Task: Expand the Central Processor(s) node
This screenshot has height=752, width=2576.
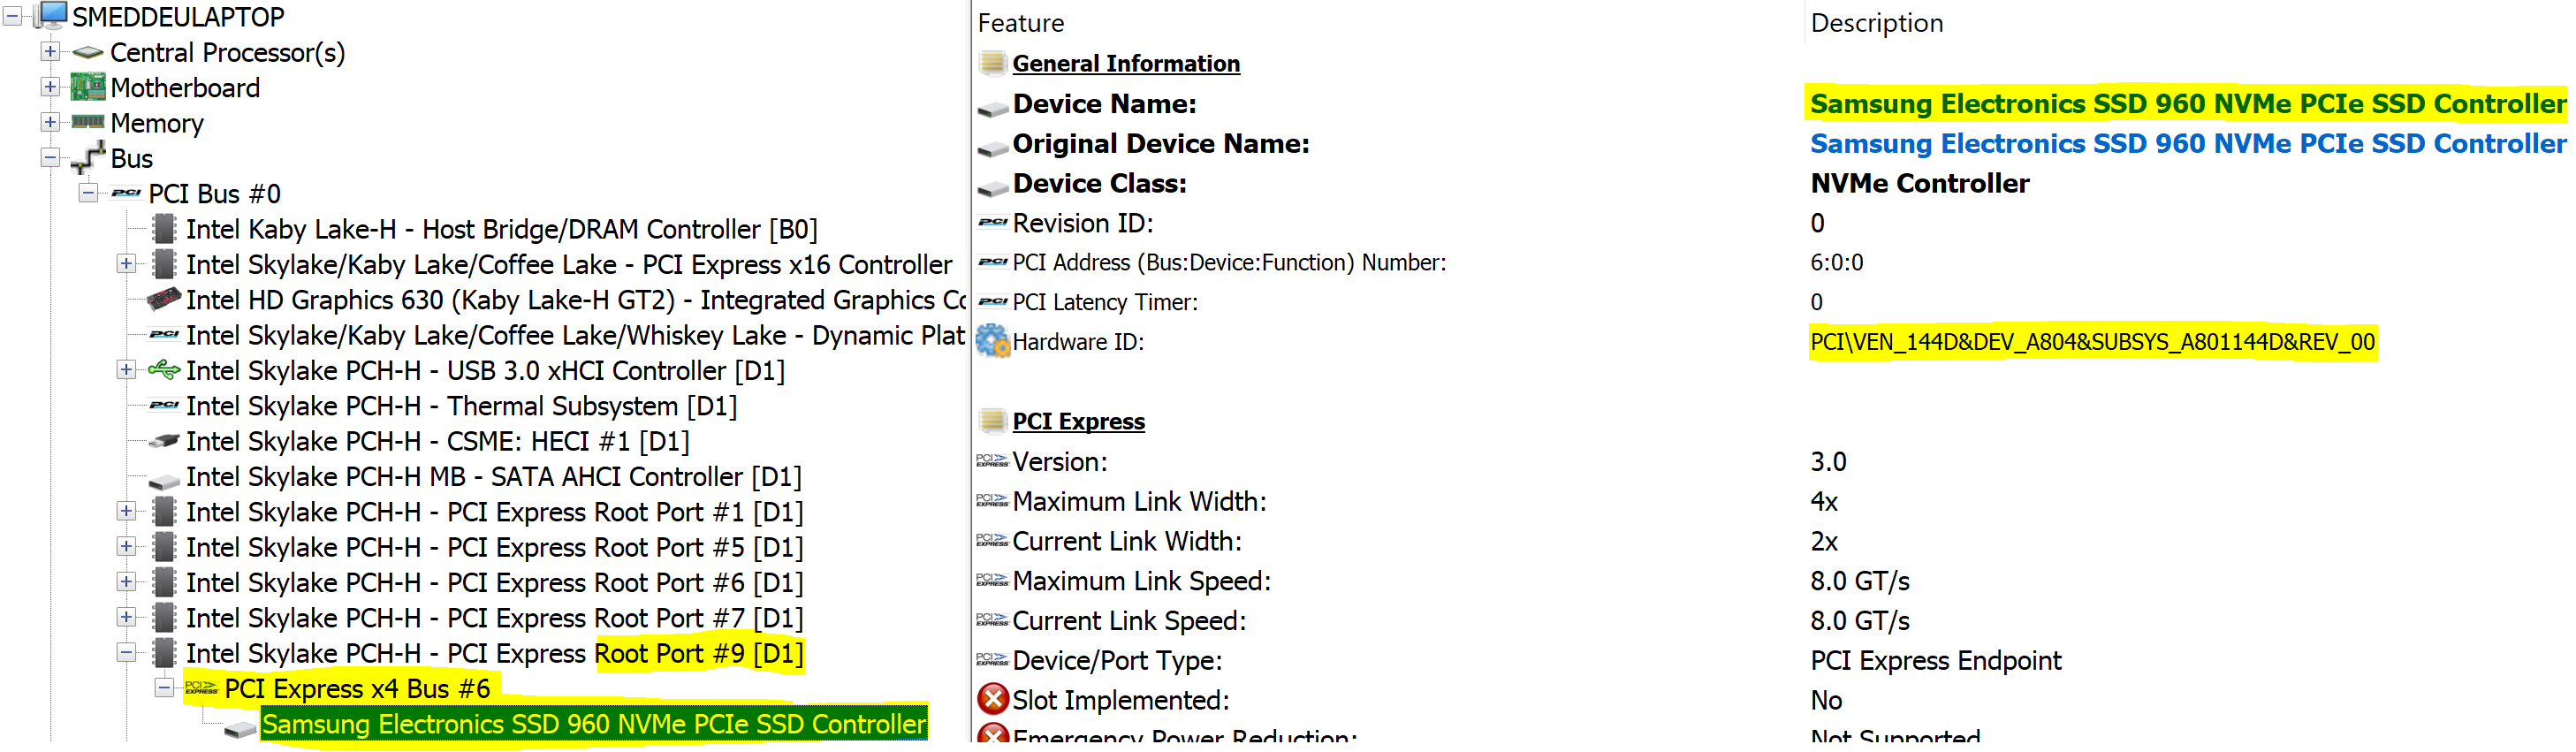Action: [x=50, y=51]
